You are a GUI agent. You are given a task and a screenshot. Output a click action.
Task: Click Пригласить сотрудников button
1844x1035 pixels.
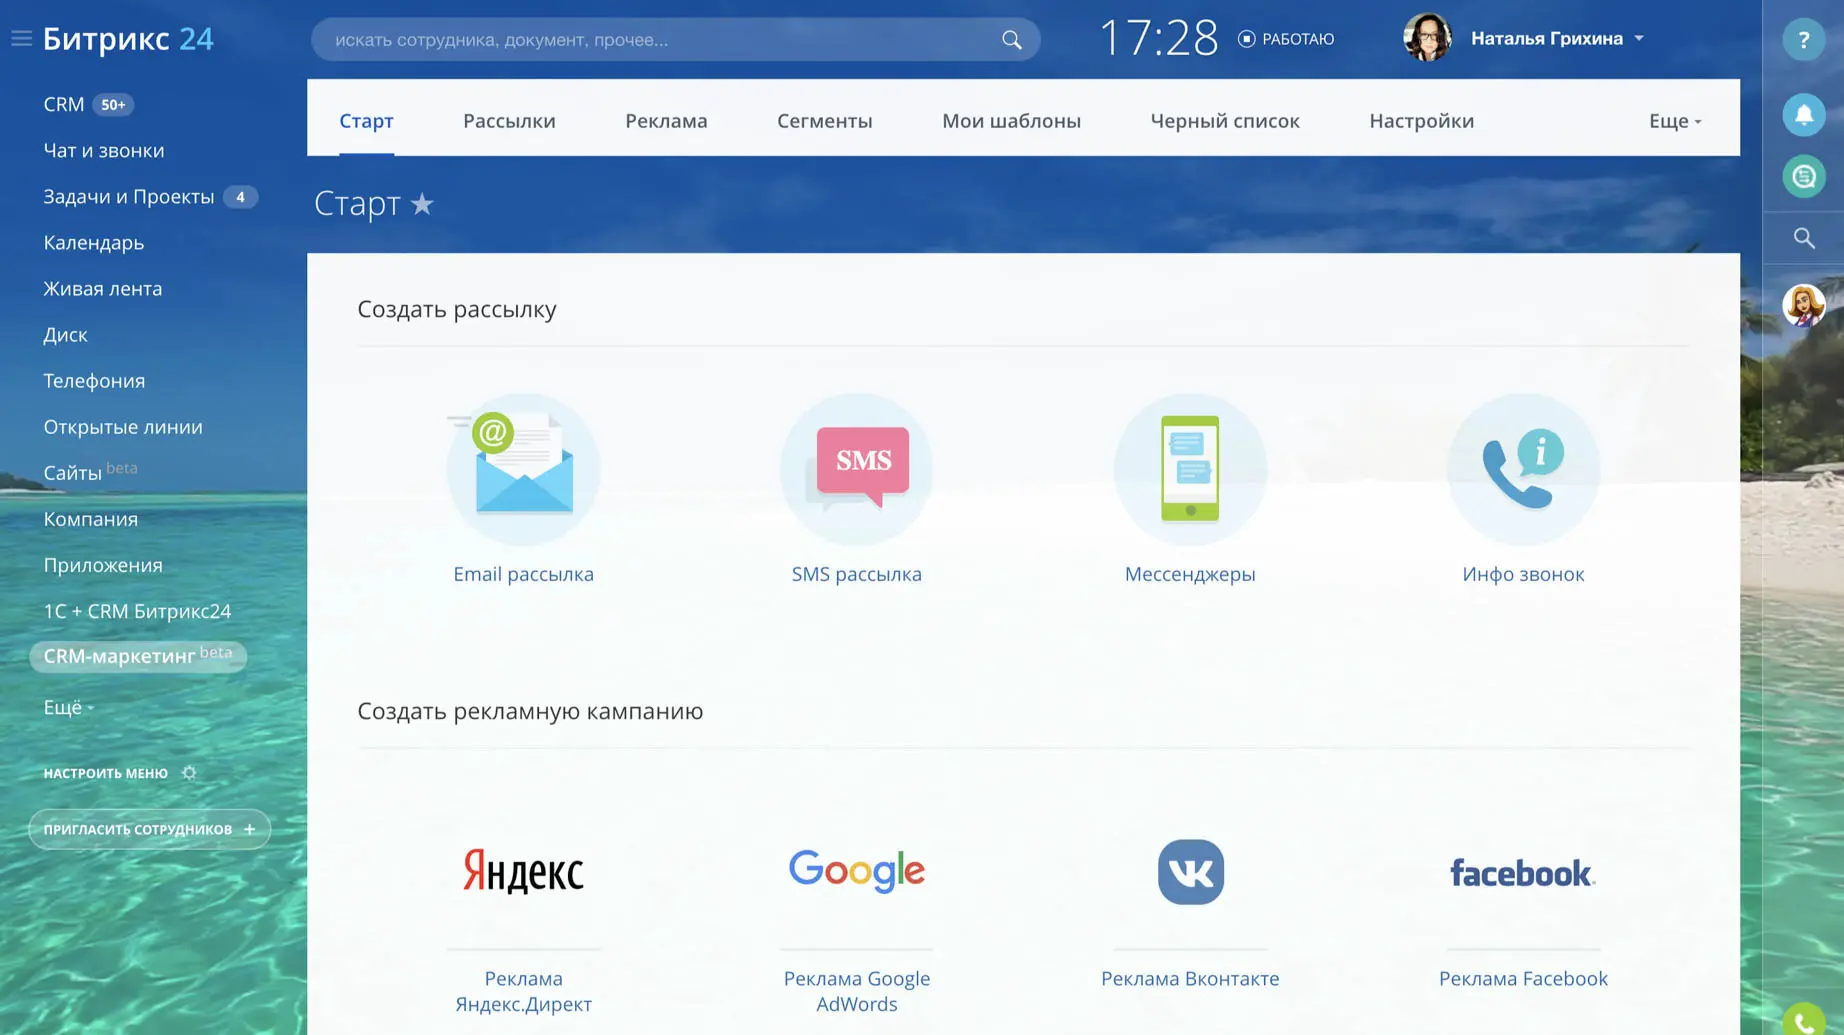(149, 828)
